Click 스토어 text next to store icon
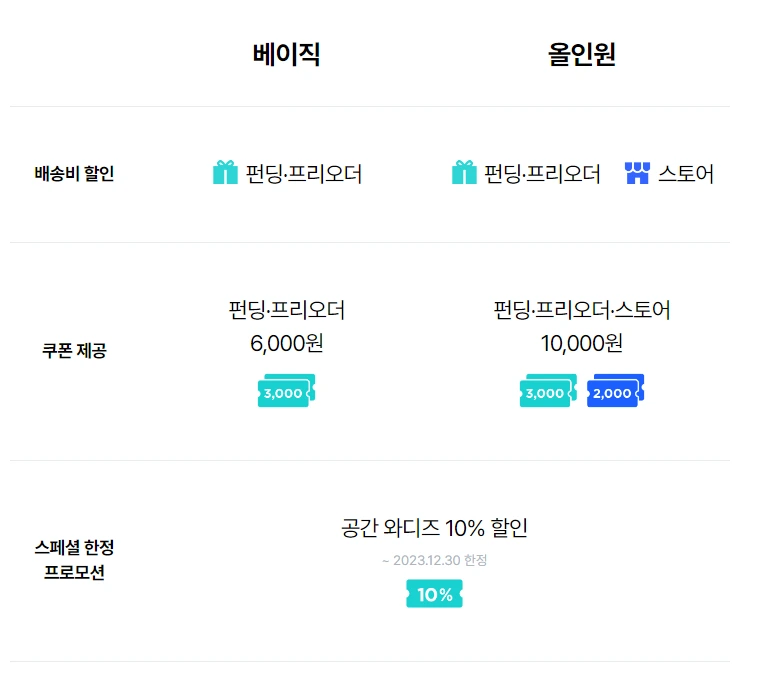The image size is (775, 677). [x=686, y=174]
